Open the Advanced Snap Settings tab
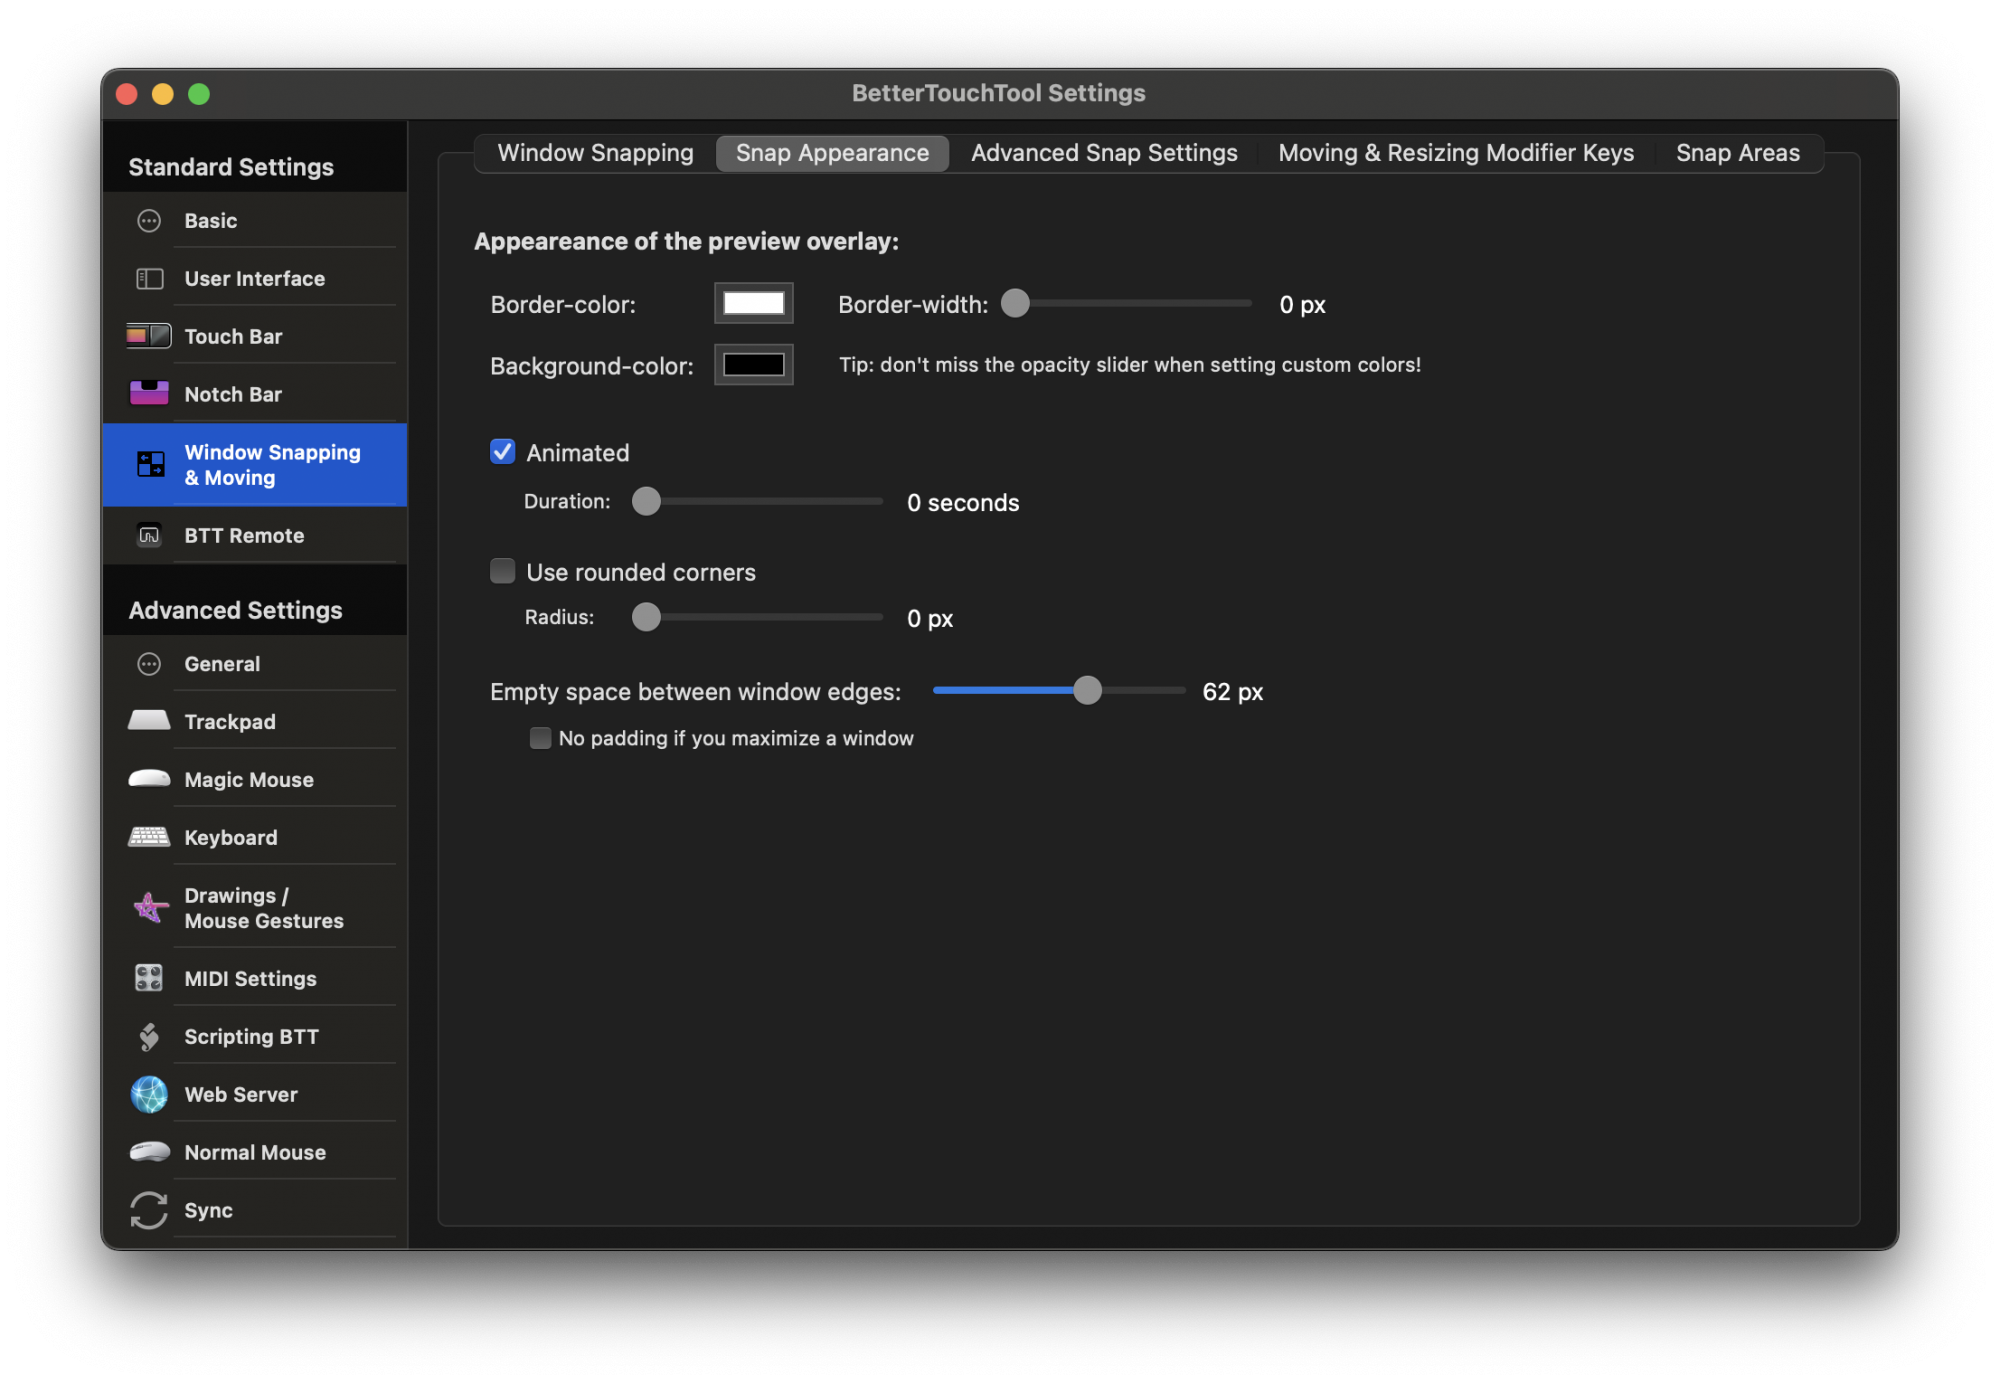Viewport: 2000px width, 1384px height. coord(1104,153)
